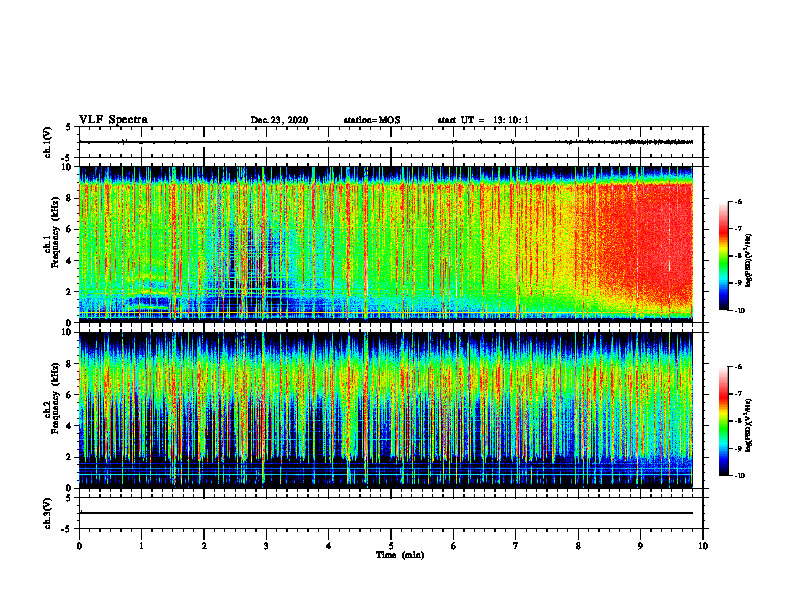Click time axis tick label "7"
Viewport: 792px width, 612px height.
point(516,546)
